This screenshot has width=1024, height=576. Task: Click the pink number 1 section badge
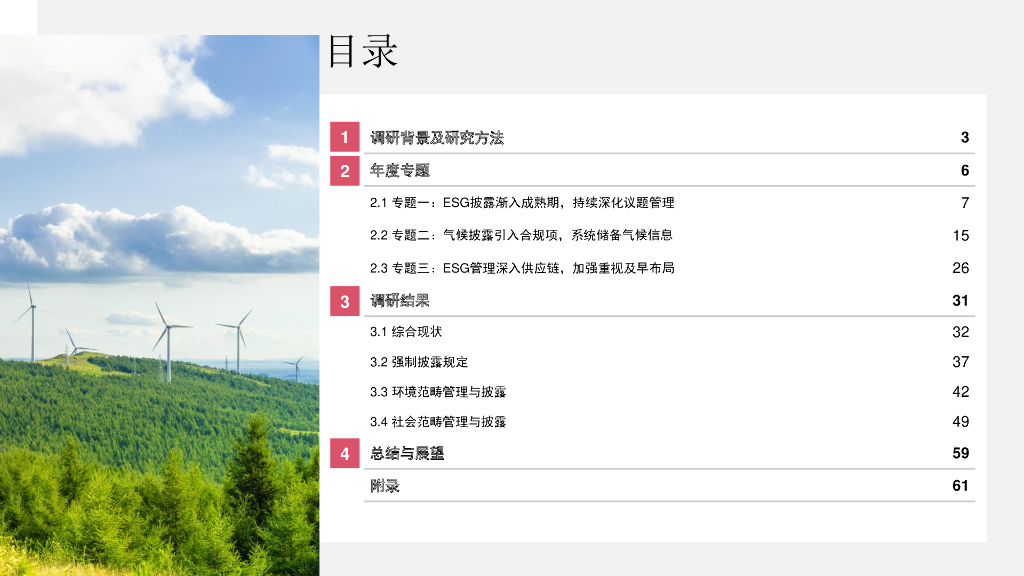[345, 137]
